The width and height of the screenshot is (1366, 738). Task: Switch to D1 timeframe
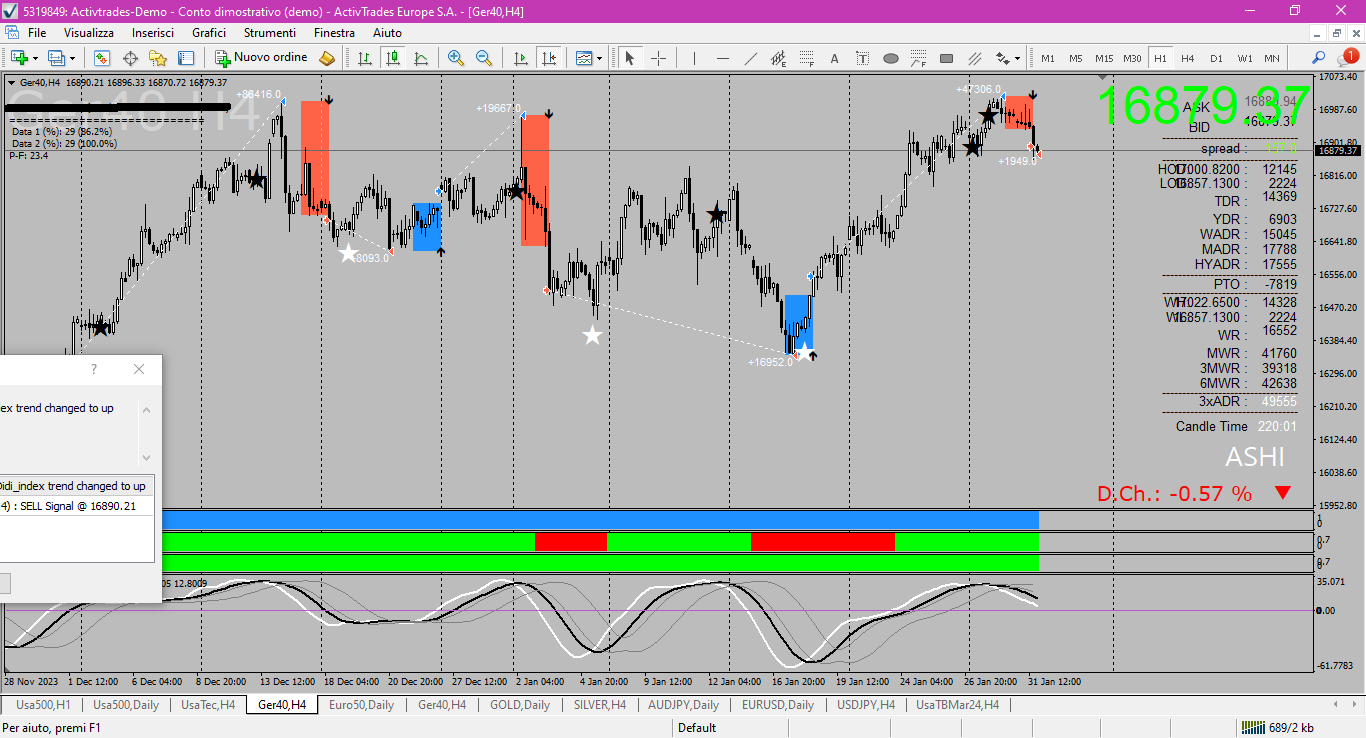click(x=1216, y=58)
